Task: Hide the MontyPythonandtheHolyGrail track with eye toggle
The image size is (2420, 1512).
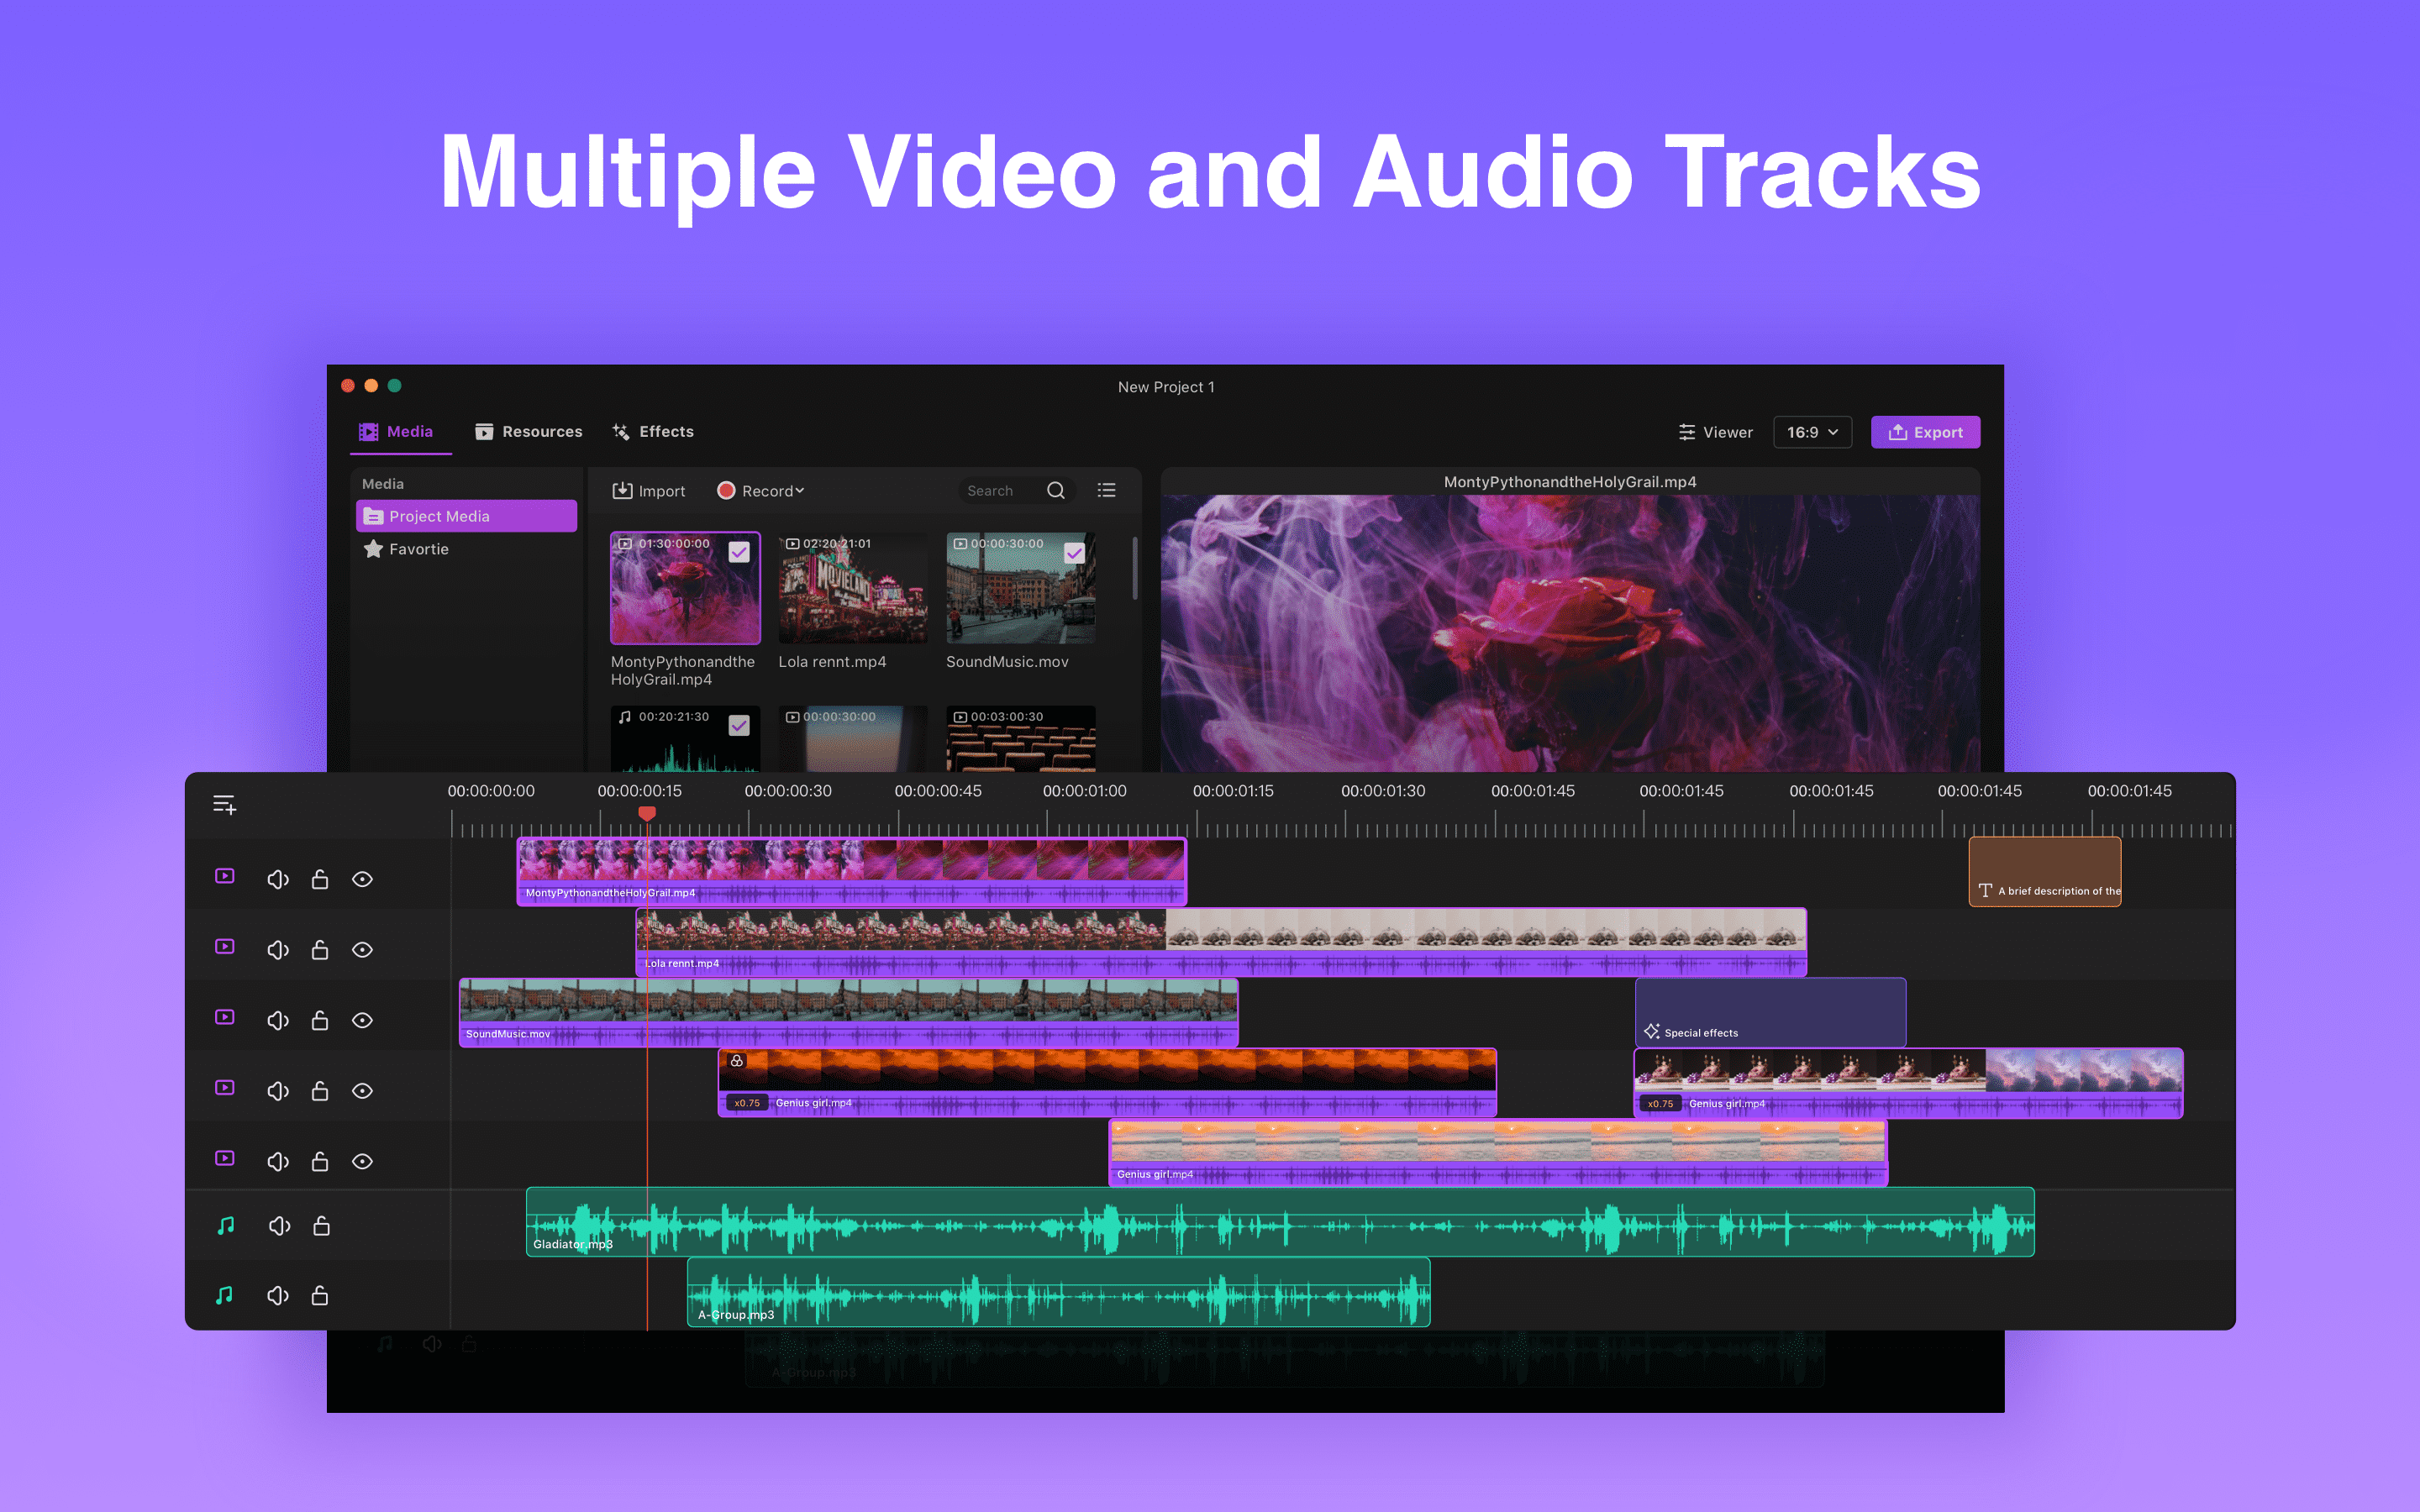Action: pos(362,878)
